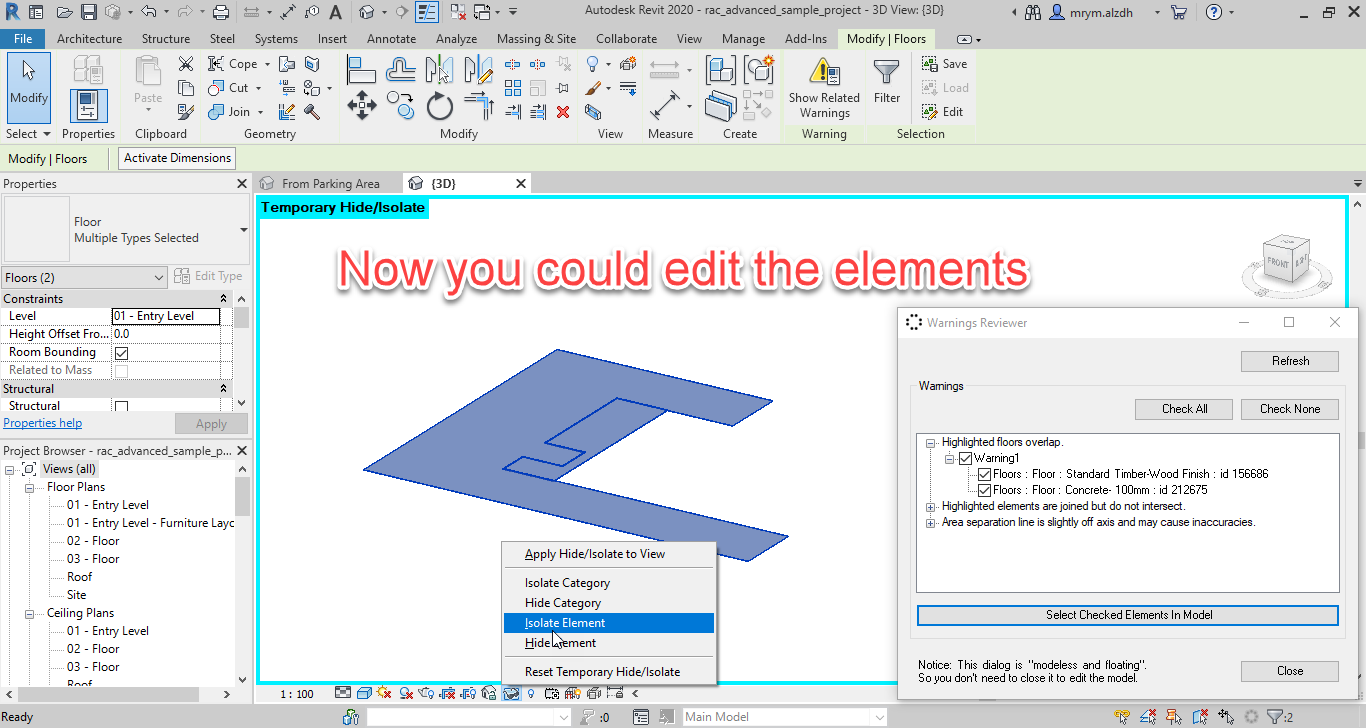
Task: Click the Check None button
Action: 1290,409
